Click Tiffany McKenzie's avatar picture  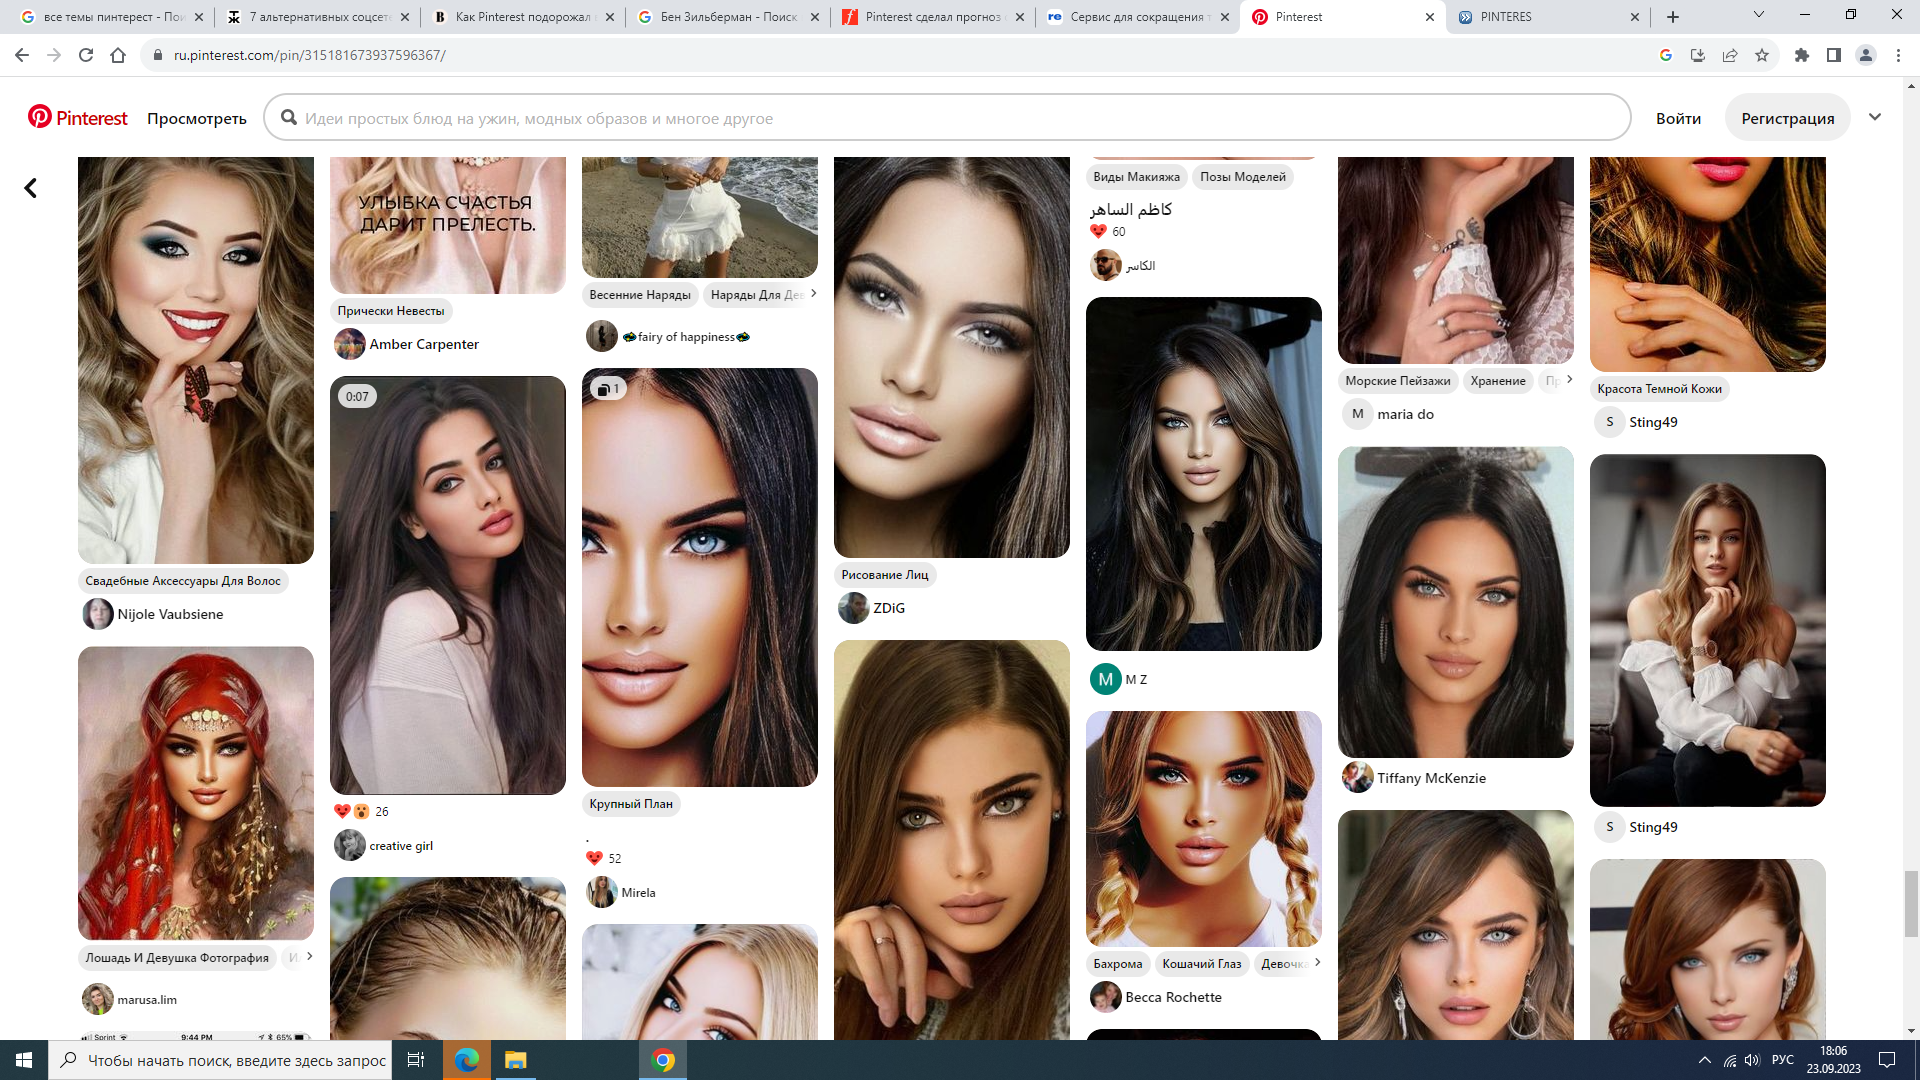click(1358, 778)
